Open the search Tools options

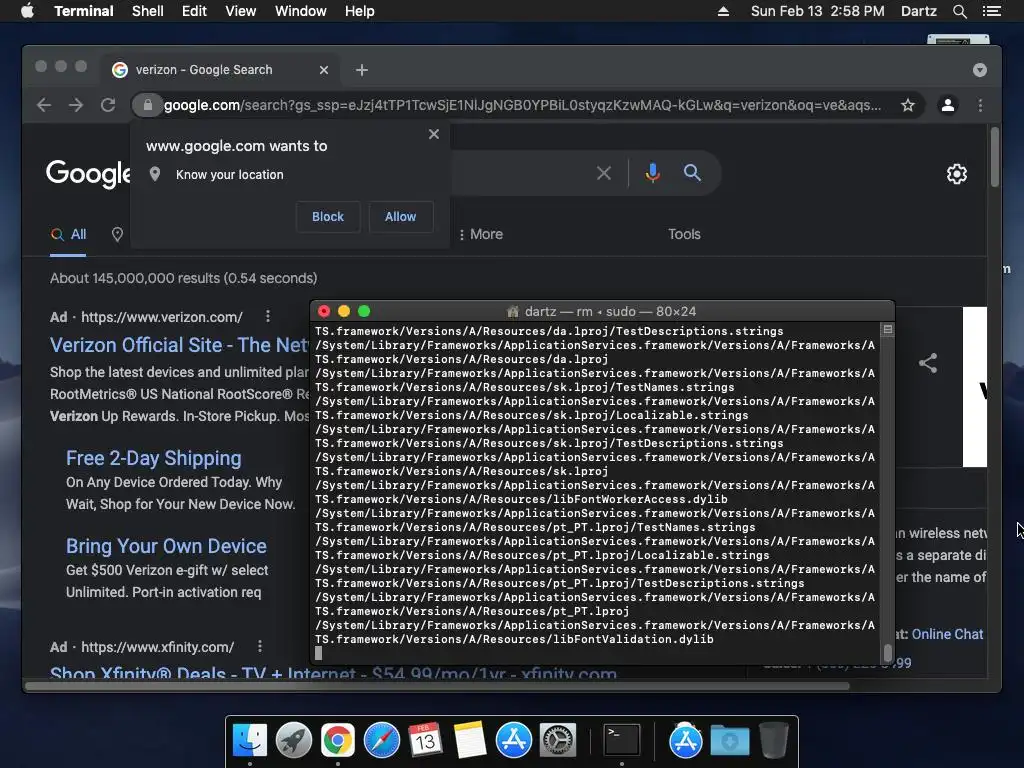coord(684,234)
